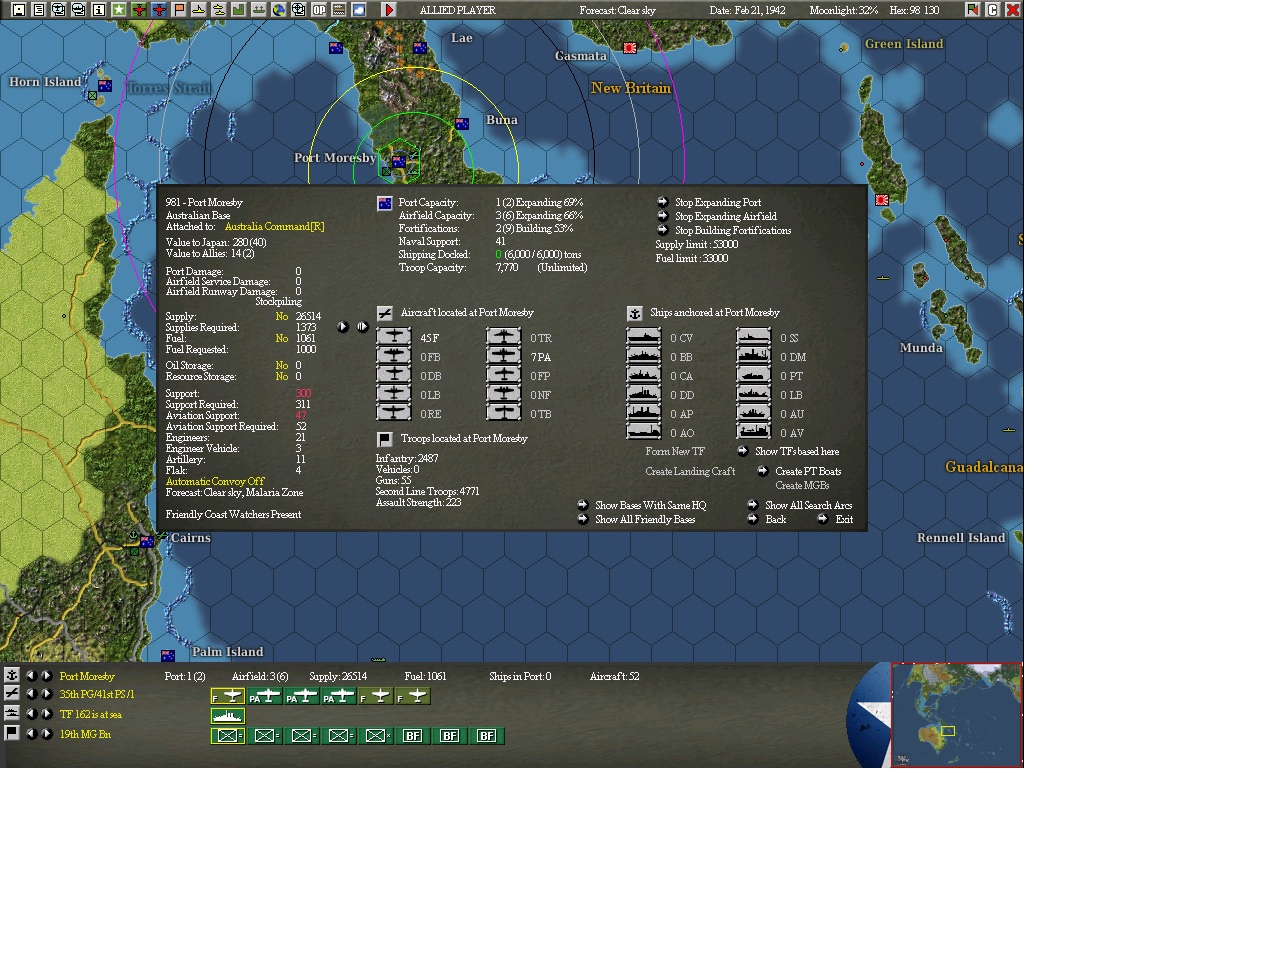
Task: Click the transport aircraft icon (0 TR)
Action: pyautogui.click(x=503, y=337)
